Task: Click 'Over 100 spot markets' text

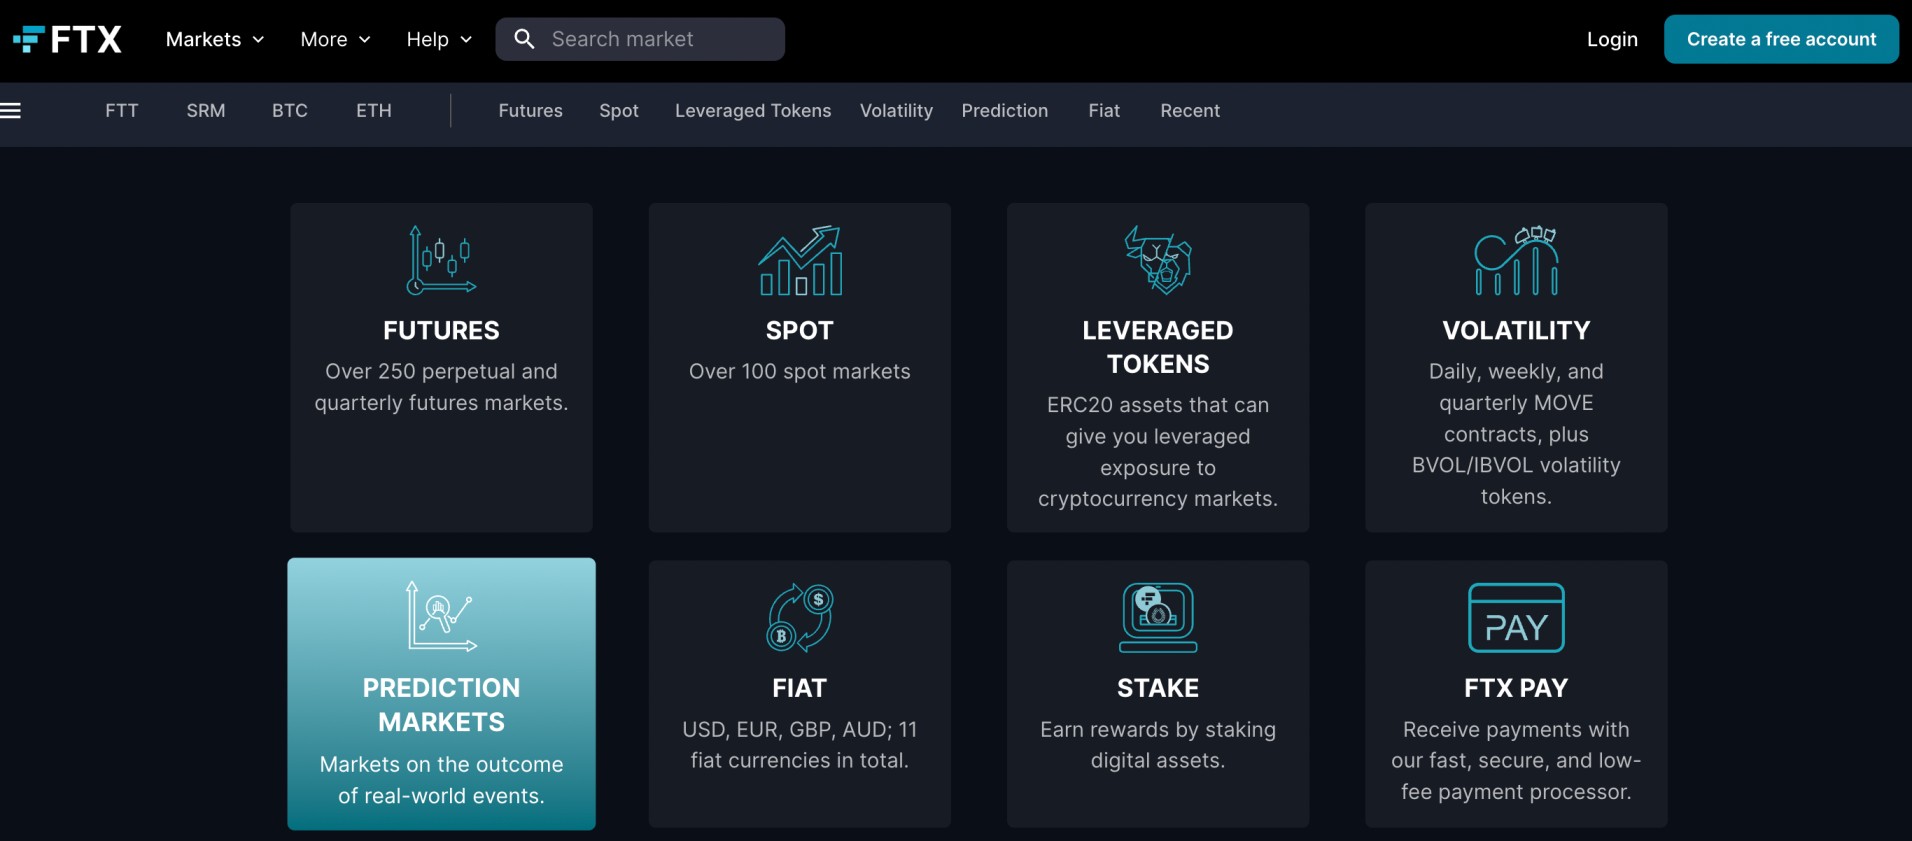Action: coord(800,371)
